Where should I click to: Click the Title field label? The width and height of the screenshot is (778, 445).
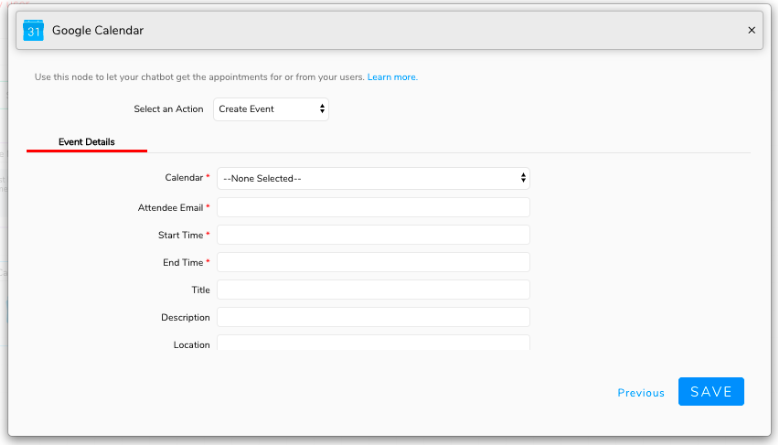coord(201,290)
